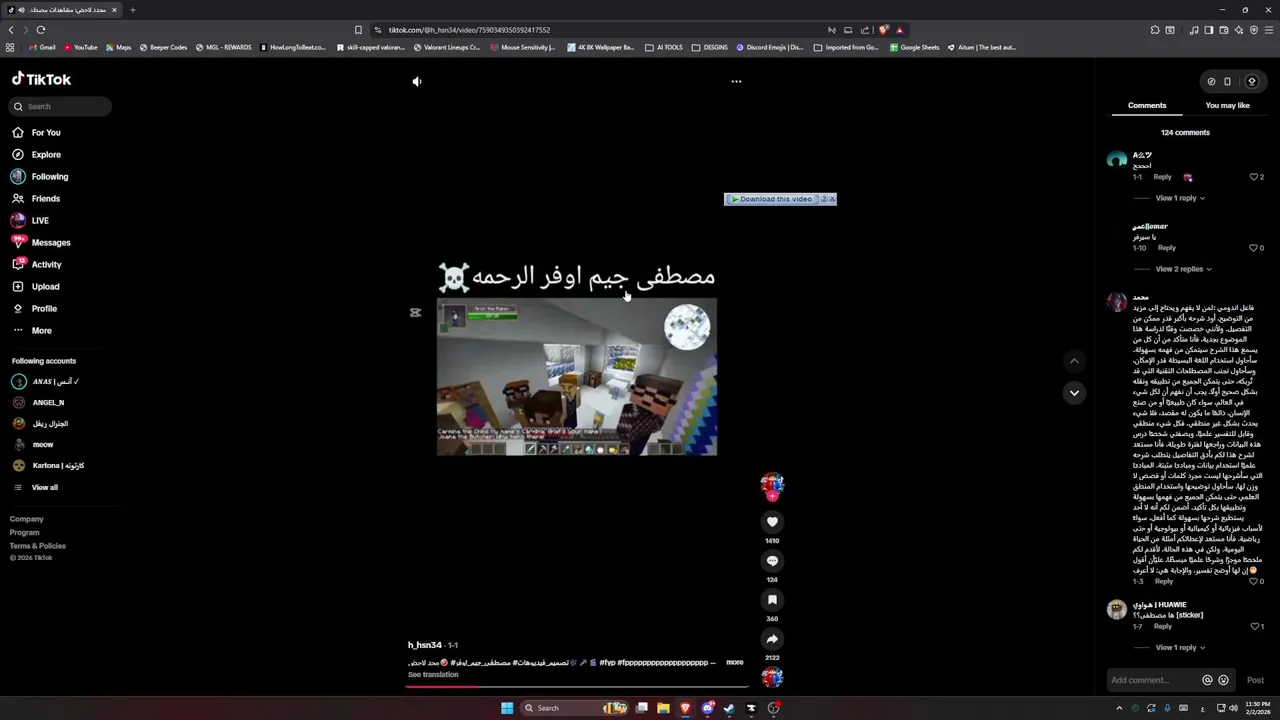Click the TikTok search field
This screenshot has width=1280, height=720.
60,106
